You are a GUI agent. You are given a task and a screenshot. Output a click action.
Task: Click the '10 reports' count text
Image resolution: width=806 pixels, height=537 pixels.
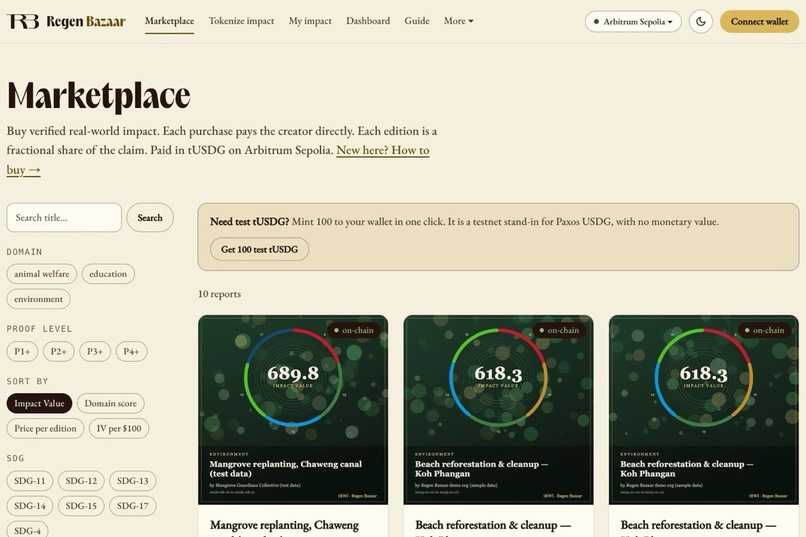point(219,294)
